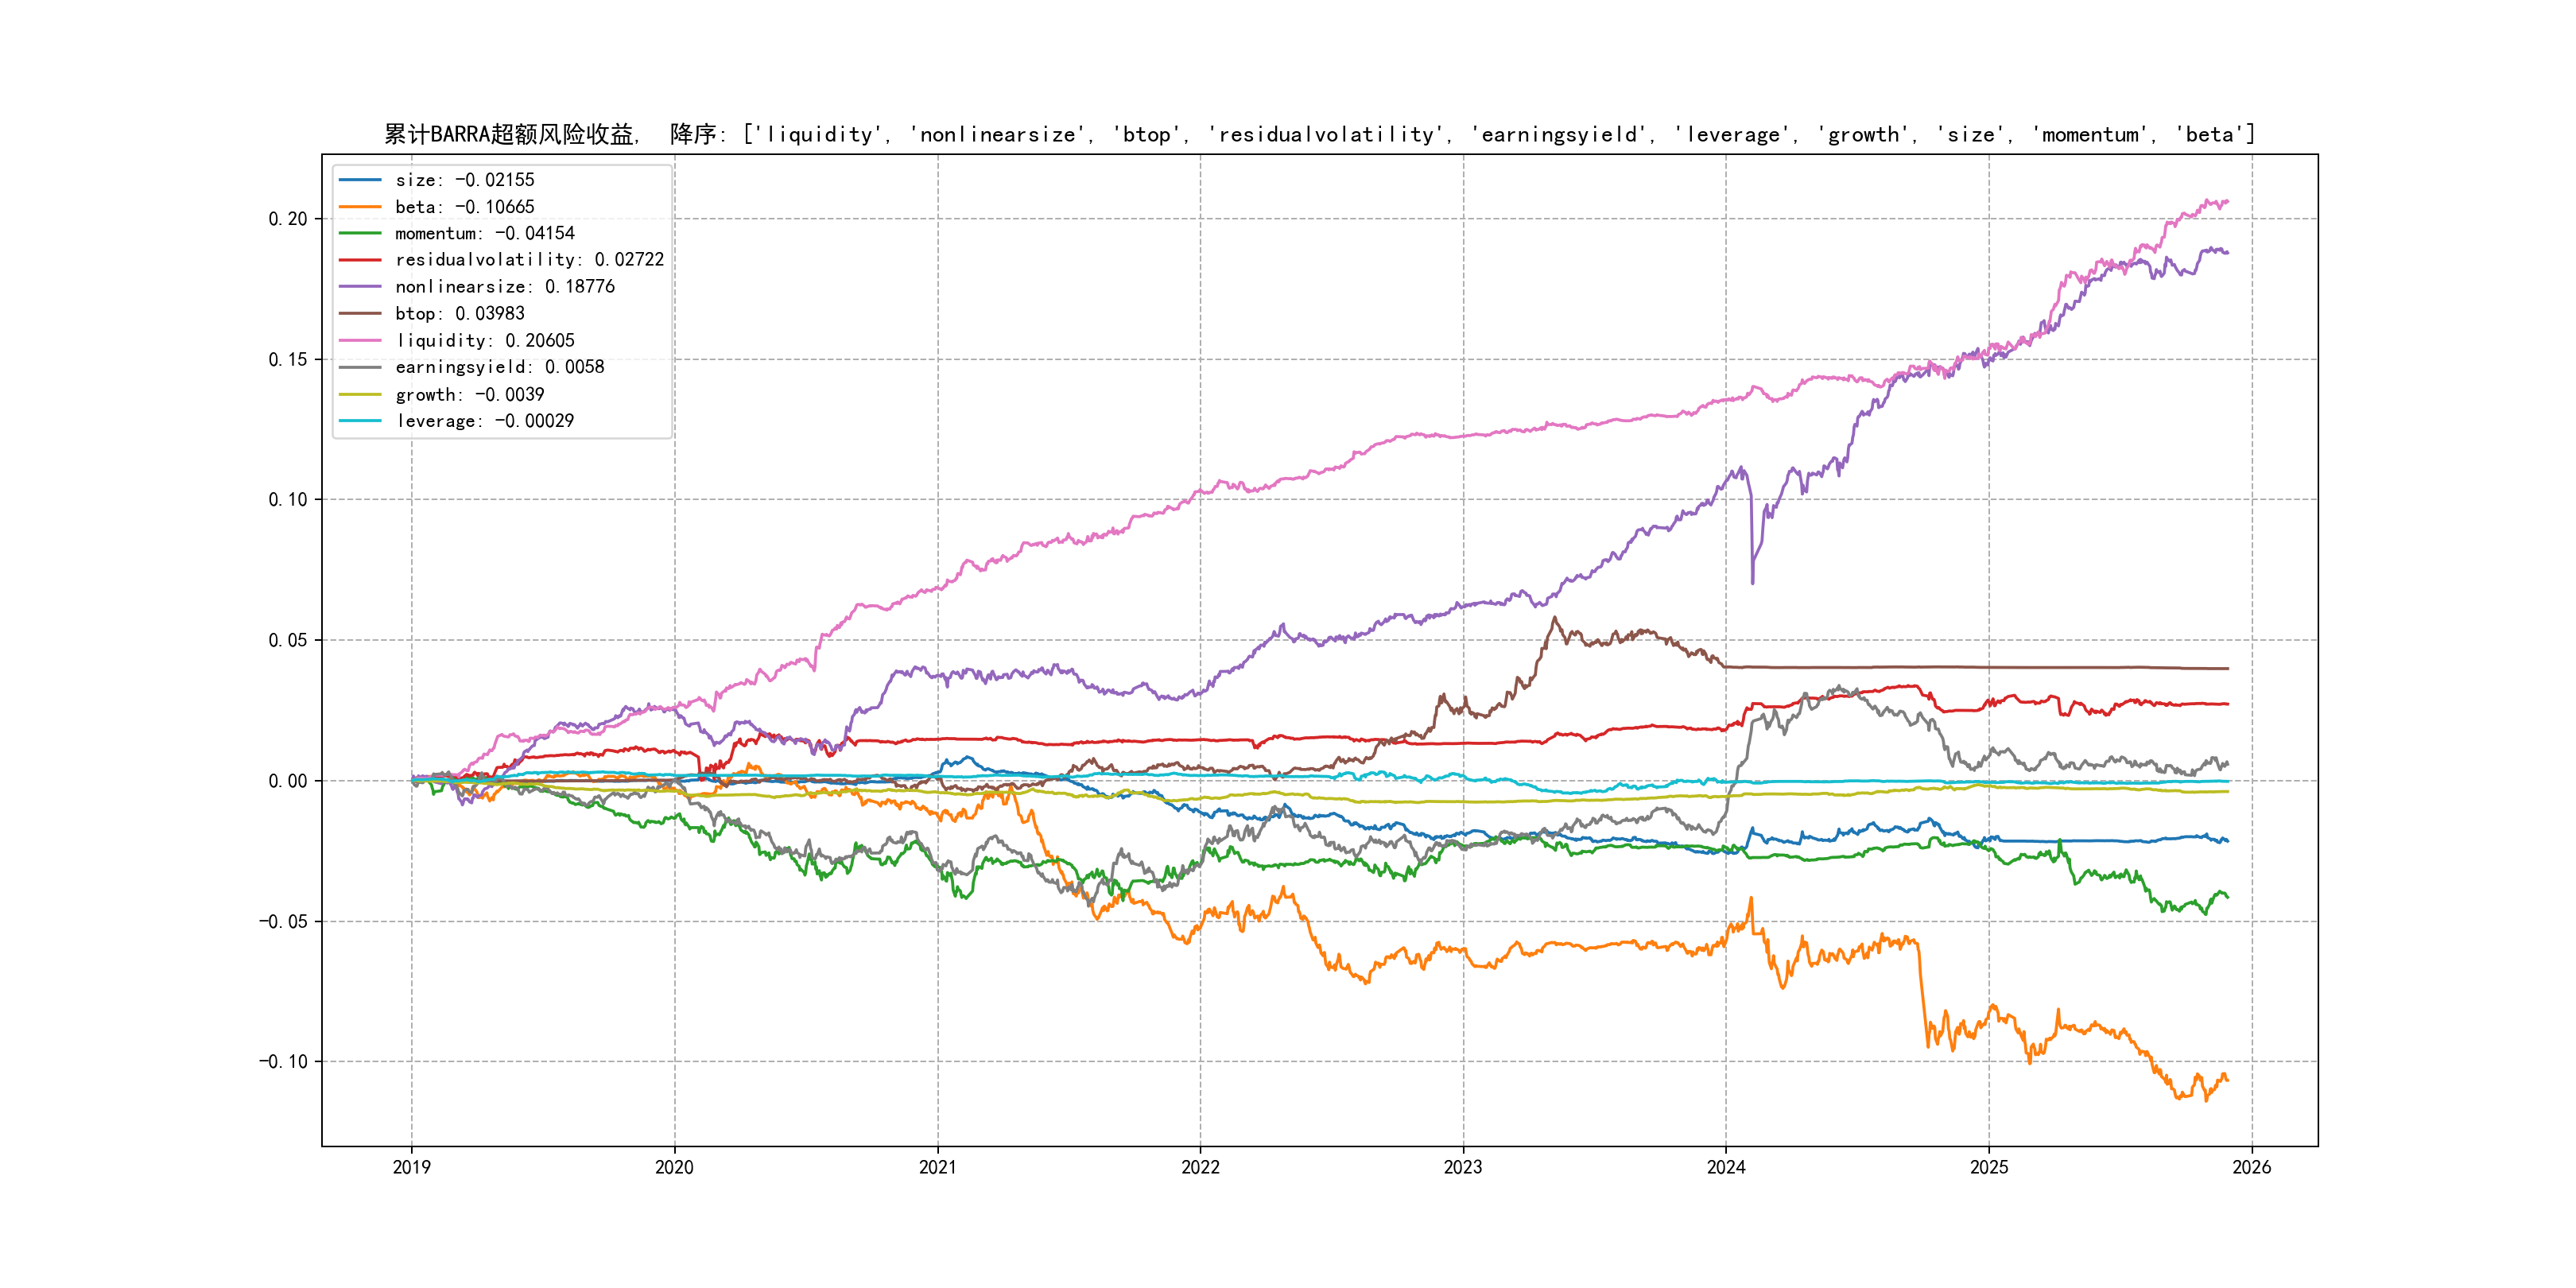Click the liquidity legend line swatch
This screenshot has width=2576, height=1288.
(360, 341)
